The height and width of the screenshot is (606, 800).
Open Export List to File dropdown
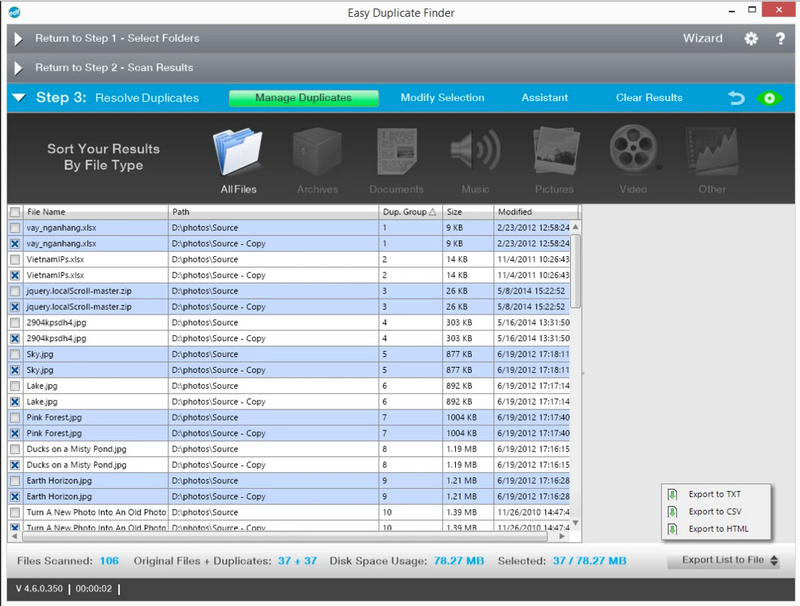[x=723, y=560]
